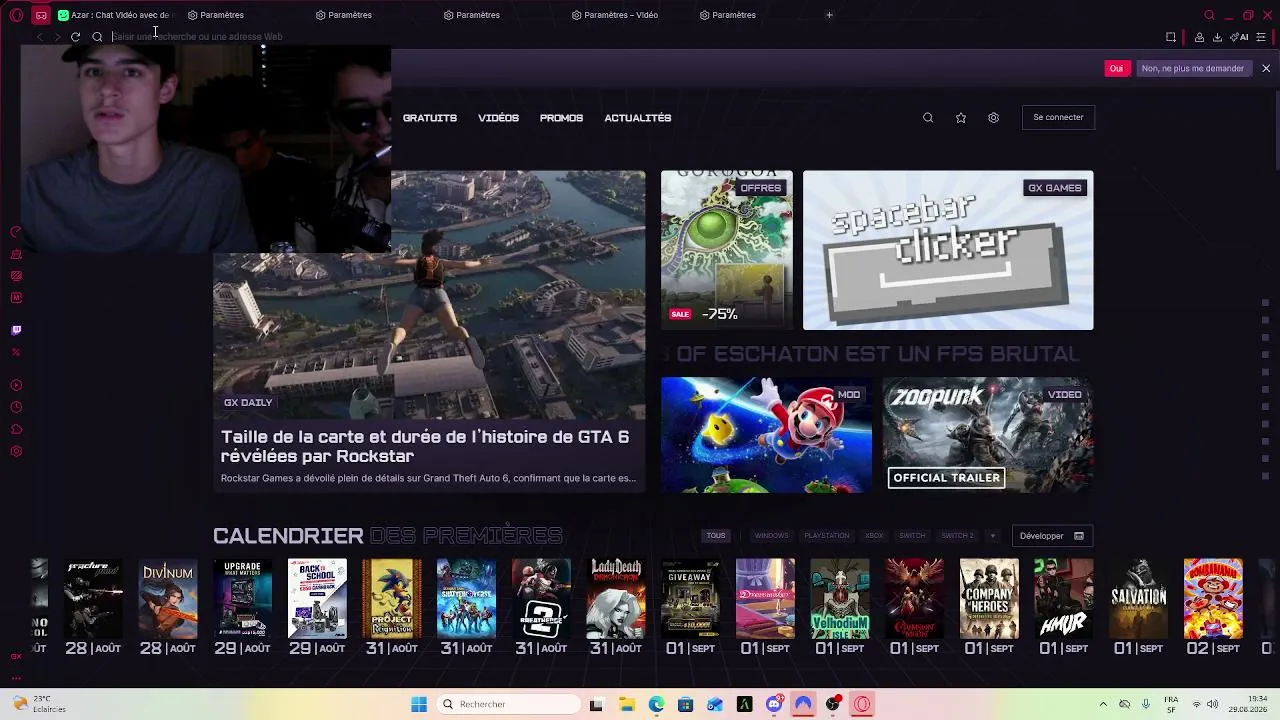Open the profile icon in the toolbar
The height and width of the screenshot is (720, 1280).
1199,37
